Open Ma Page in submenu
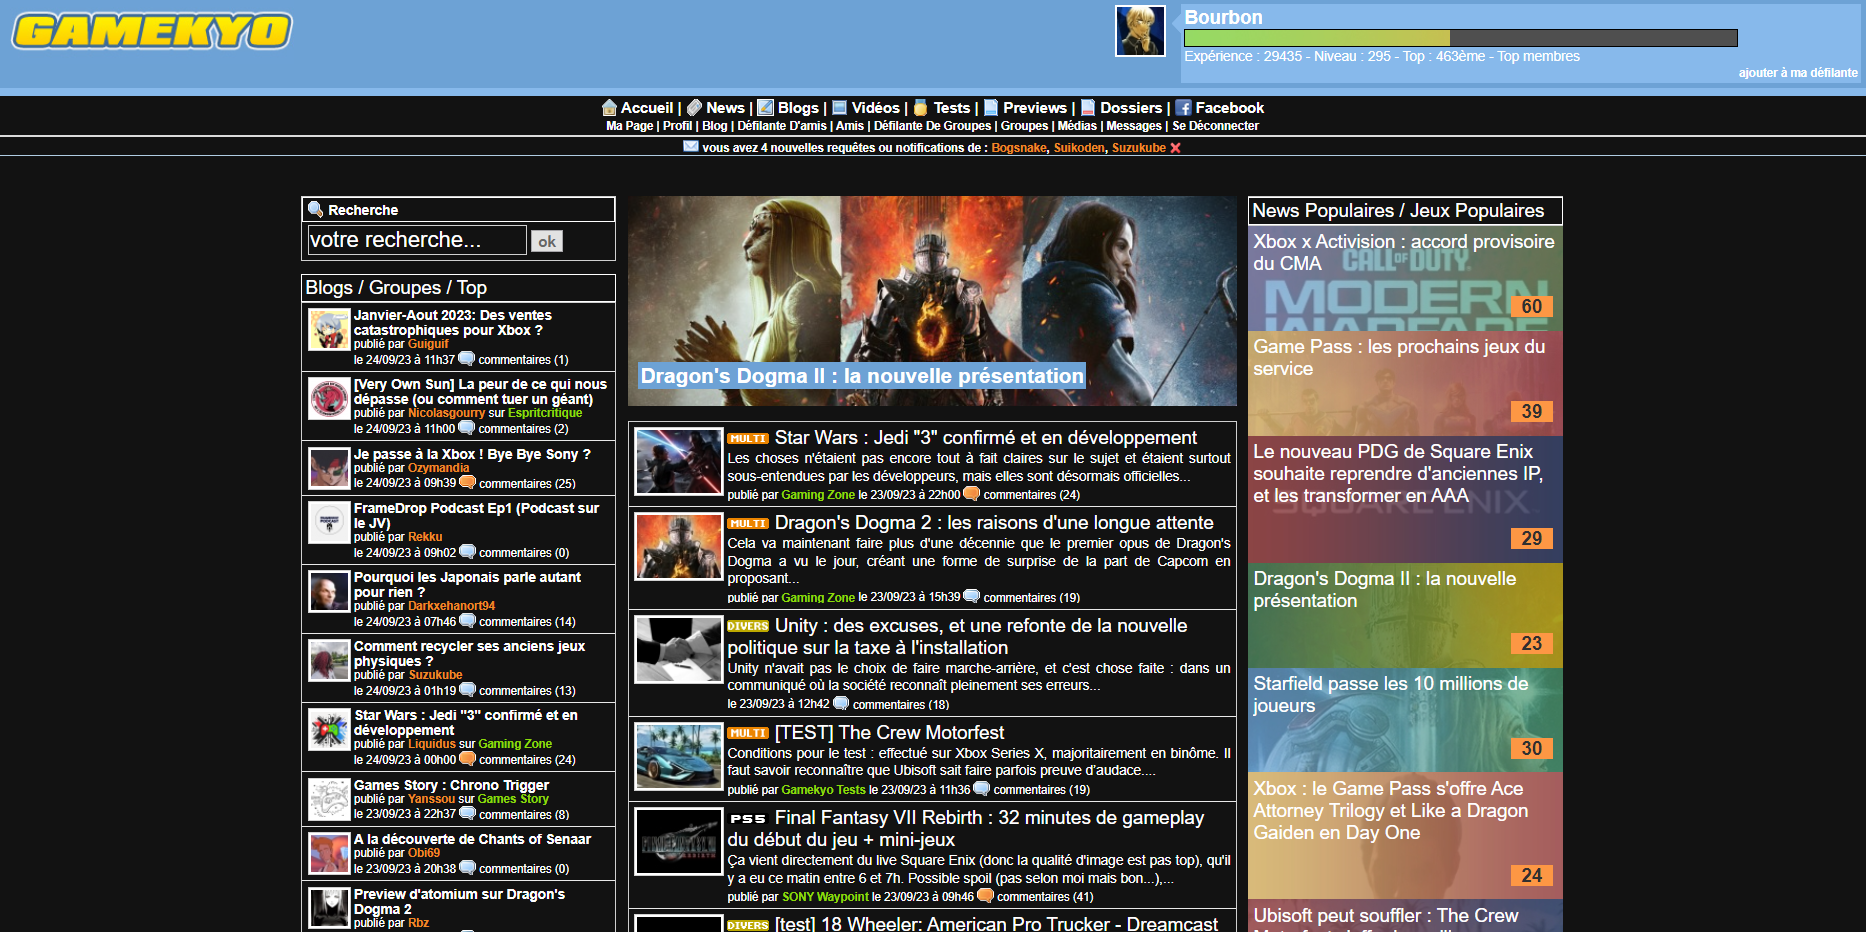The height and width of the screenshot is (932, 1866). (629, 126)
